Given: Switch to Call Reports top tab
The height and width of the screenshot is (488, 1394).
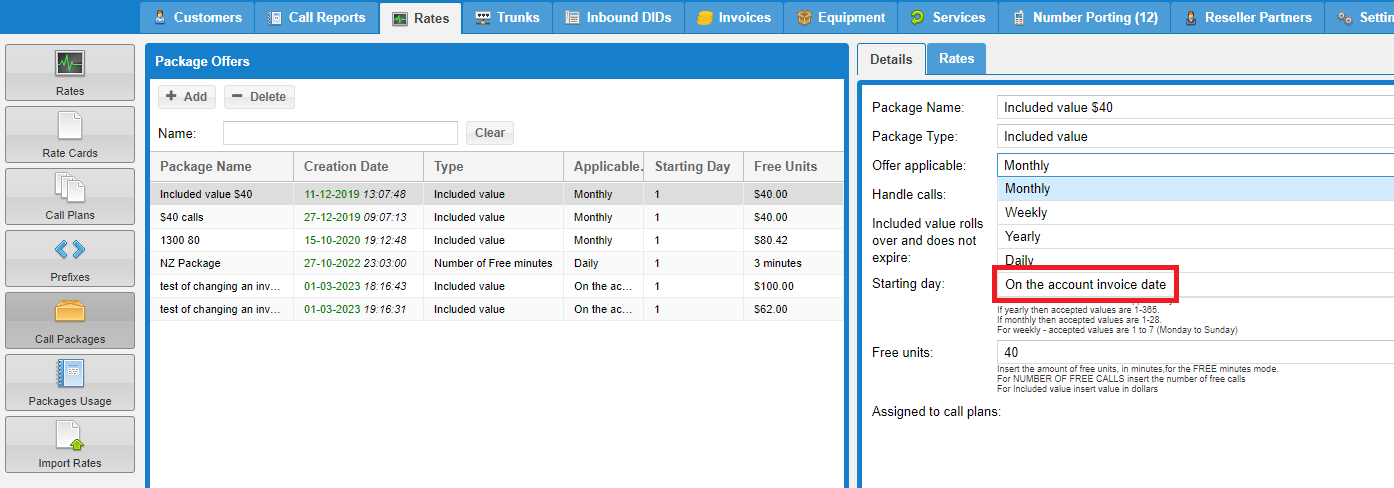Looking at the screenshot, I should pos(316,17).
